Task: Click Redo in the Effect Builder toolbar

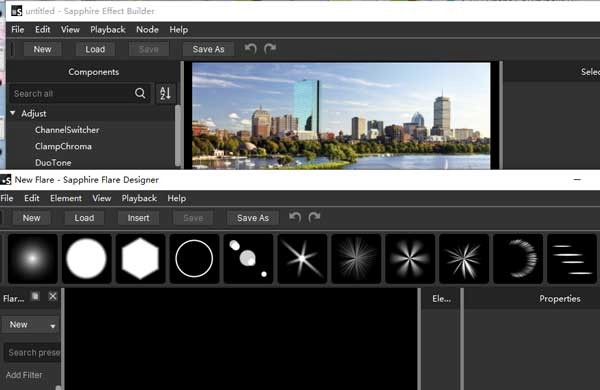Action: click(270, 49)
